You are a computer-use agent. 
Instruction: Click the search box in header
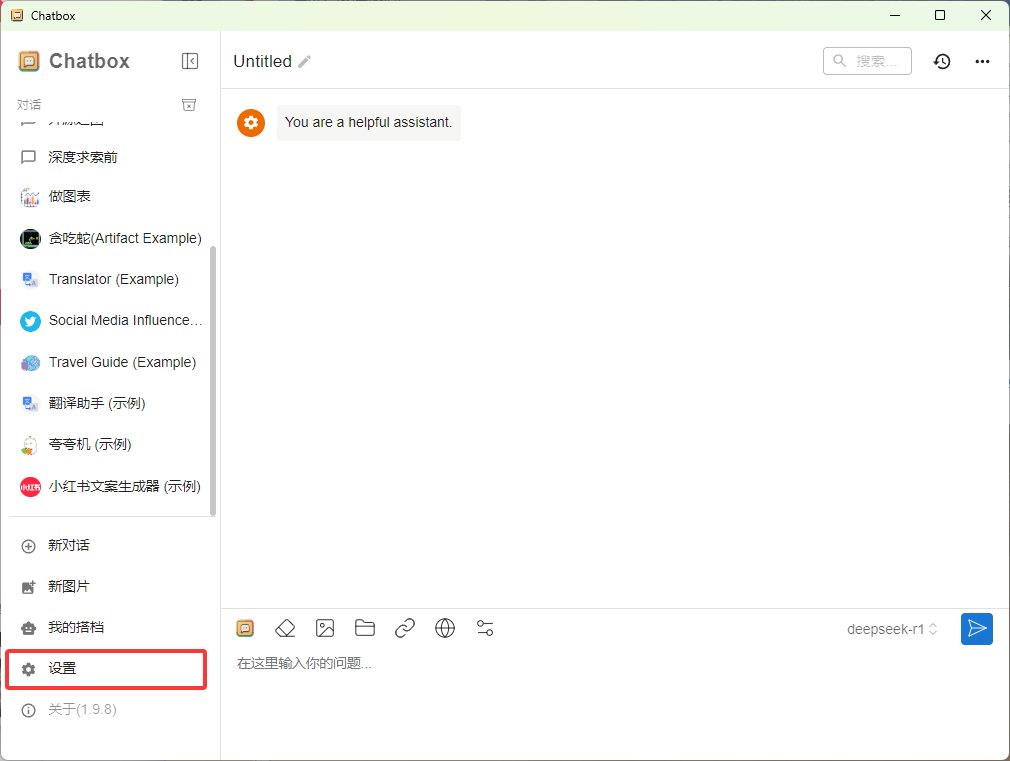tap(867, 61)
